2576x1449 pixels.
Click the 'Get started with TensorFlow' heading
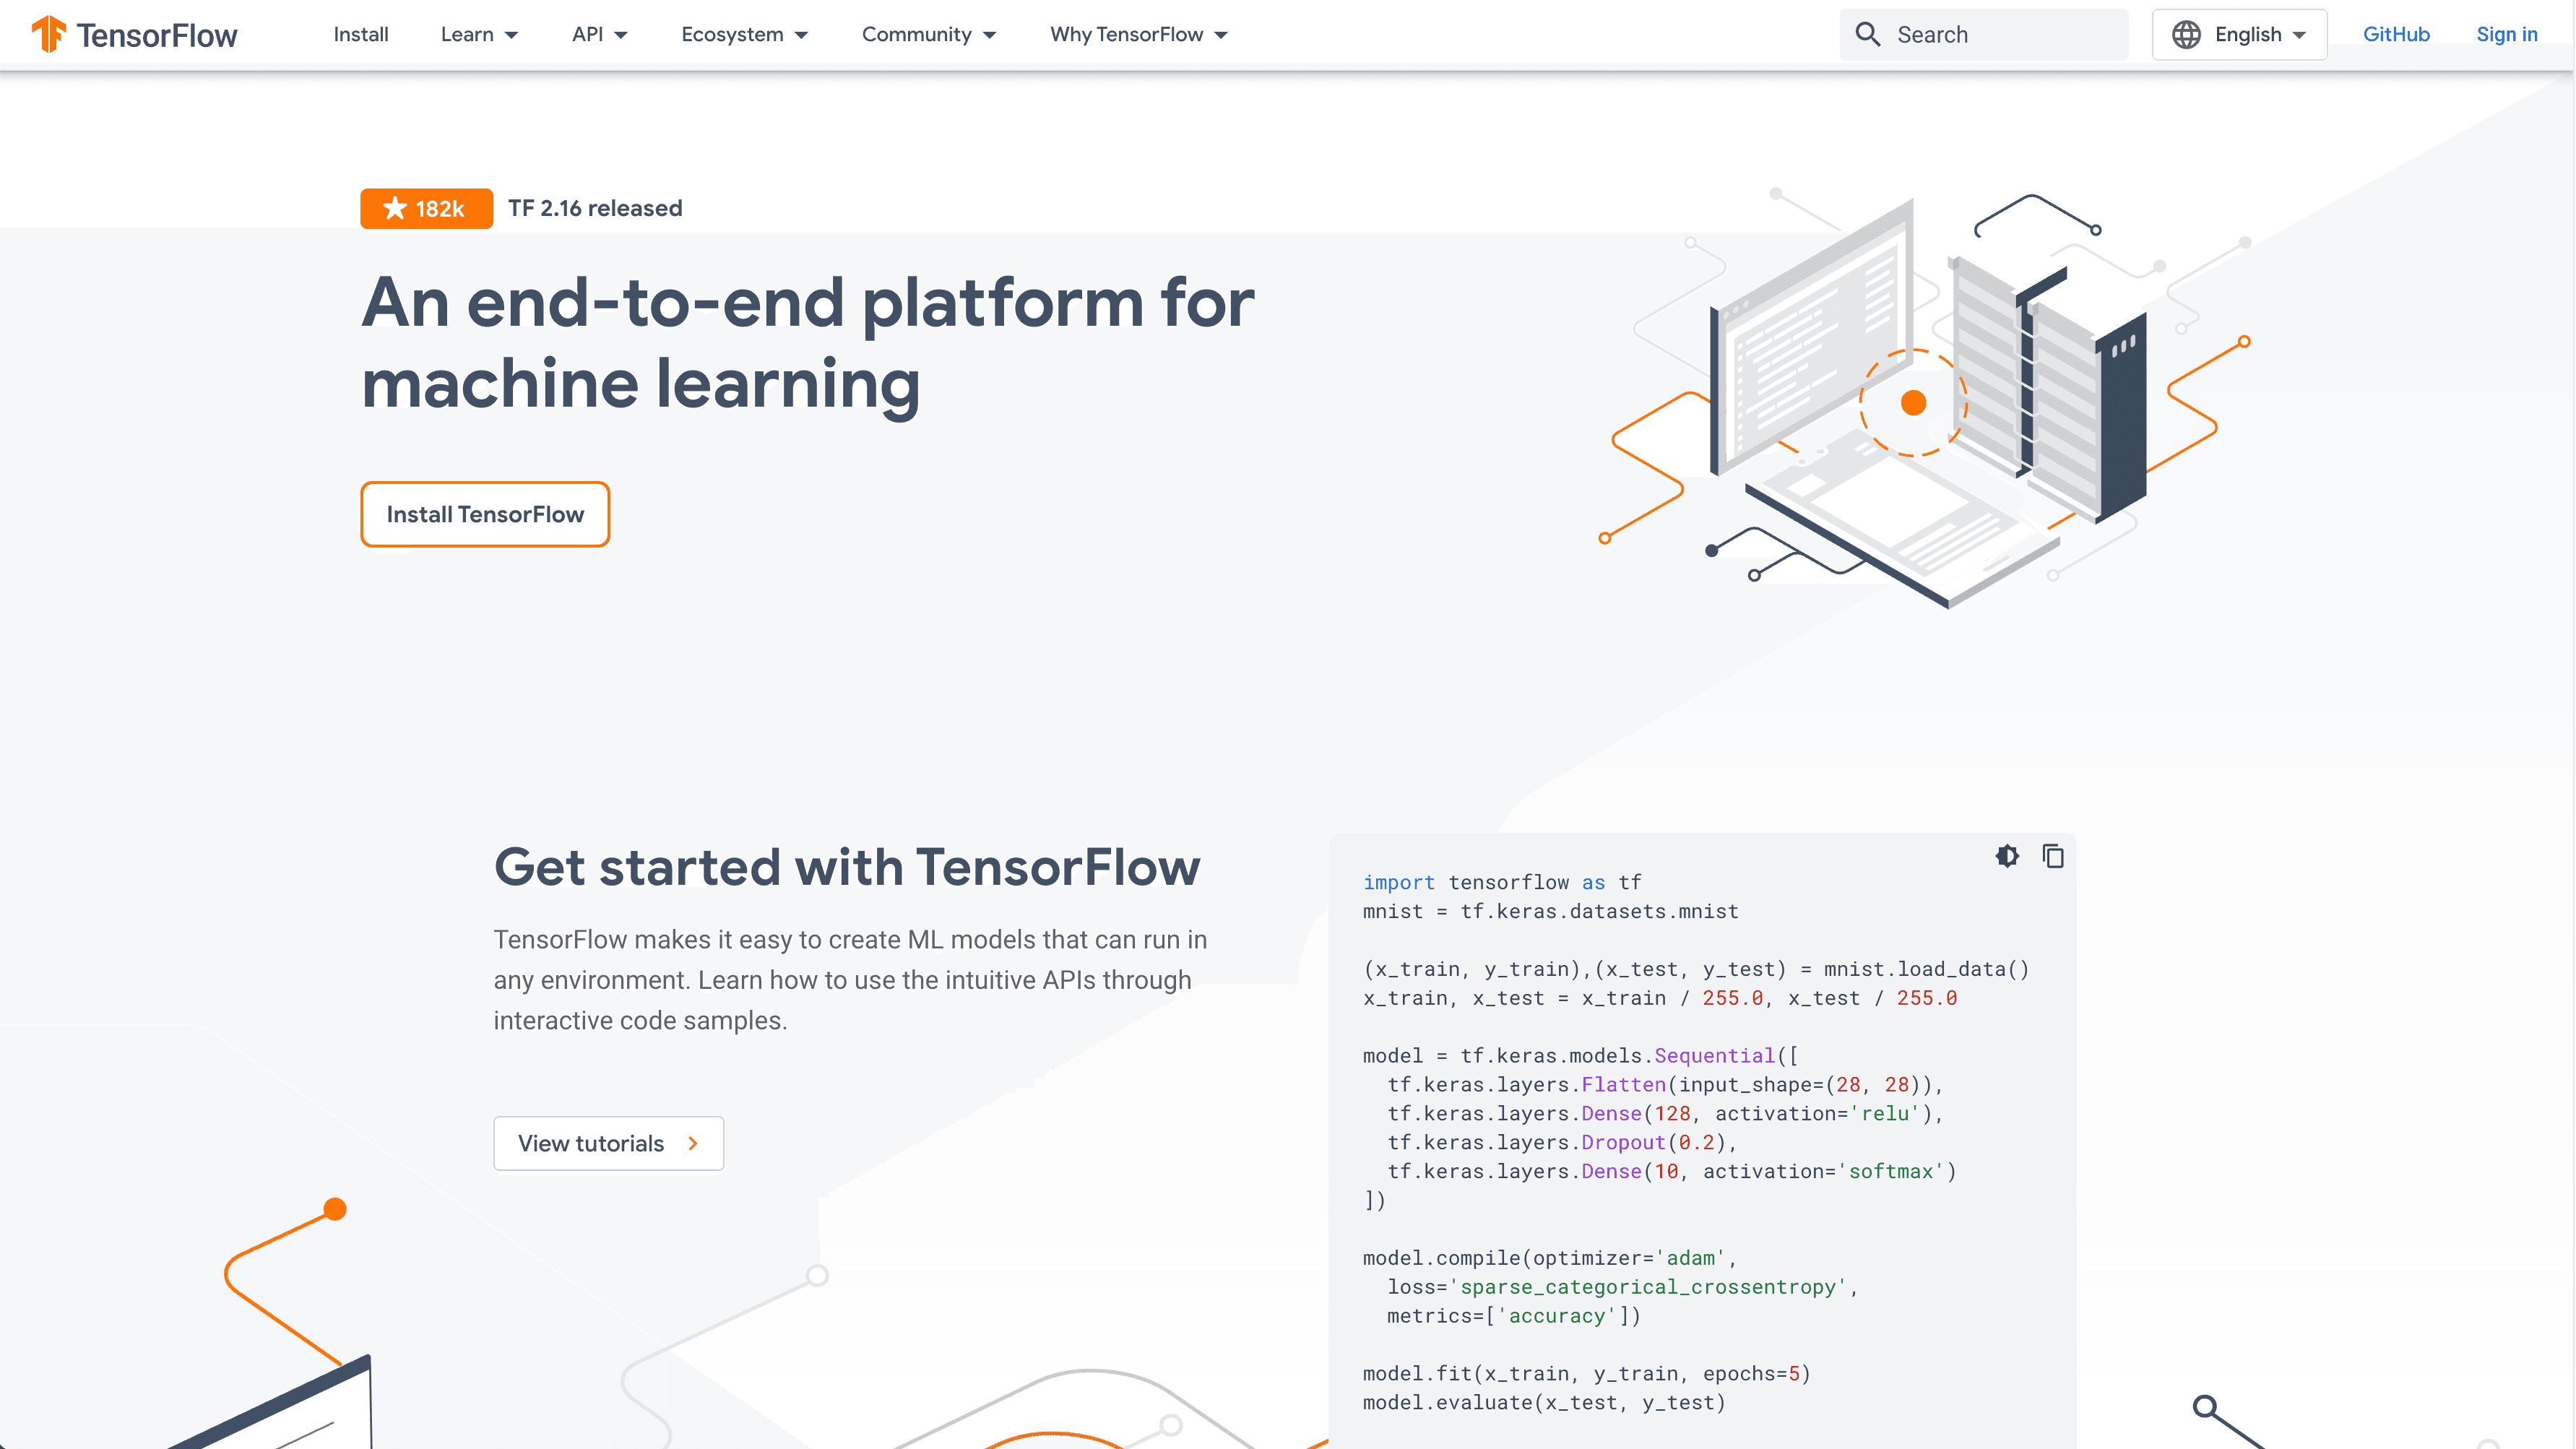click(x=846, y=866)
